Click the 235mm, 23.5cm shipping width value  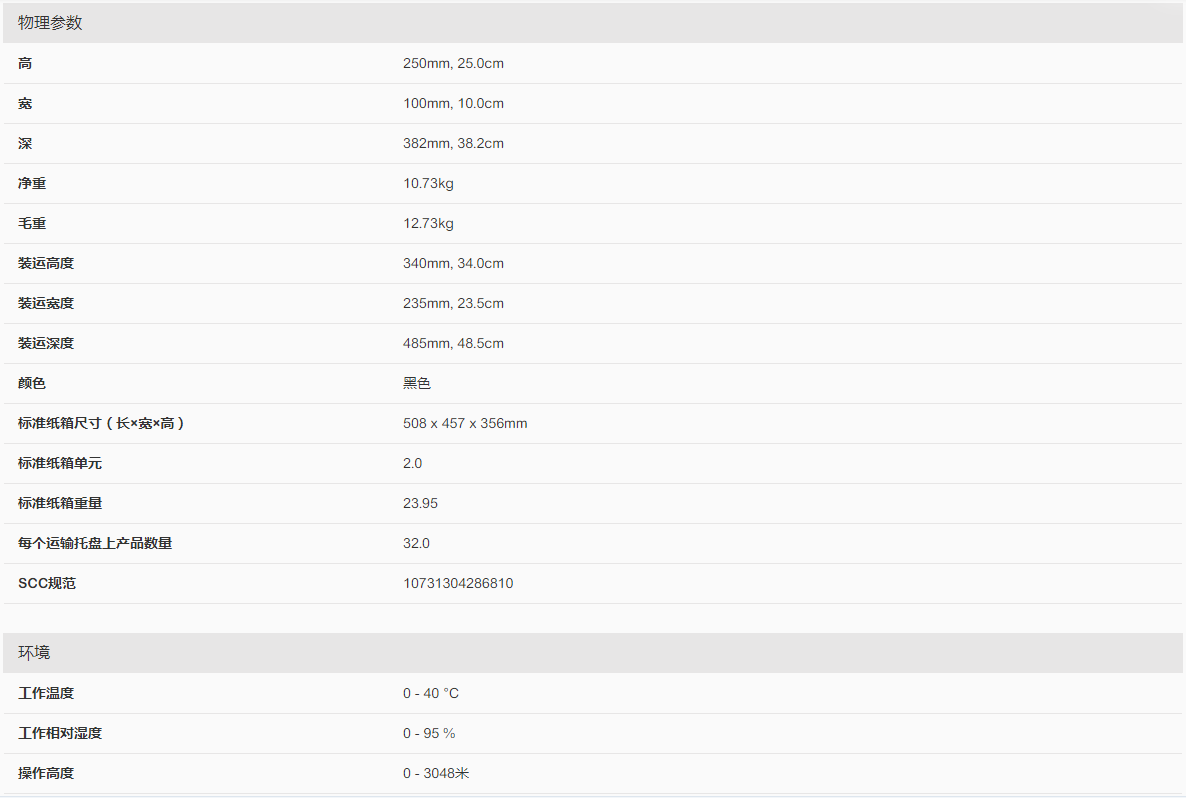coord(453,304)
